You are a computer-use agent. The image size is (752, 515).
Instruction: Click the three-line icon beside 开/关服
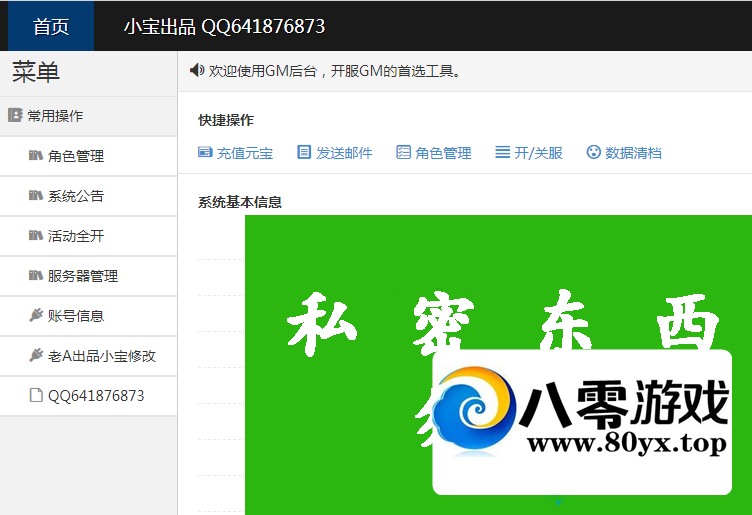(503, 152)
